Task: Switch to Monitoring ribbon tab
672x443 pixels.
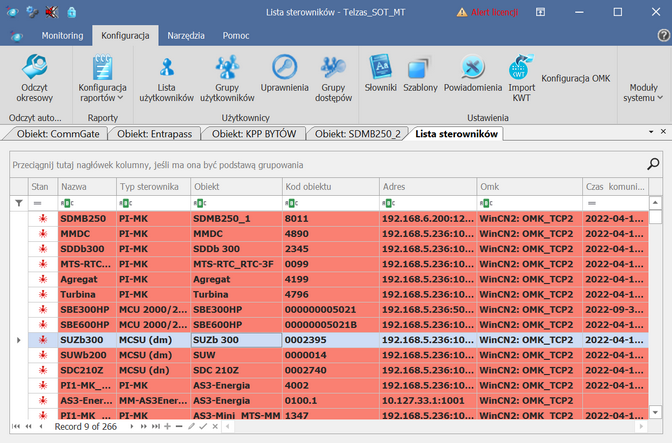Action: click(62, 36)
